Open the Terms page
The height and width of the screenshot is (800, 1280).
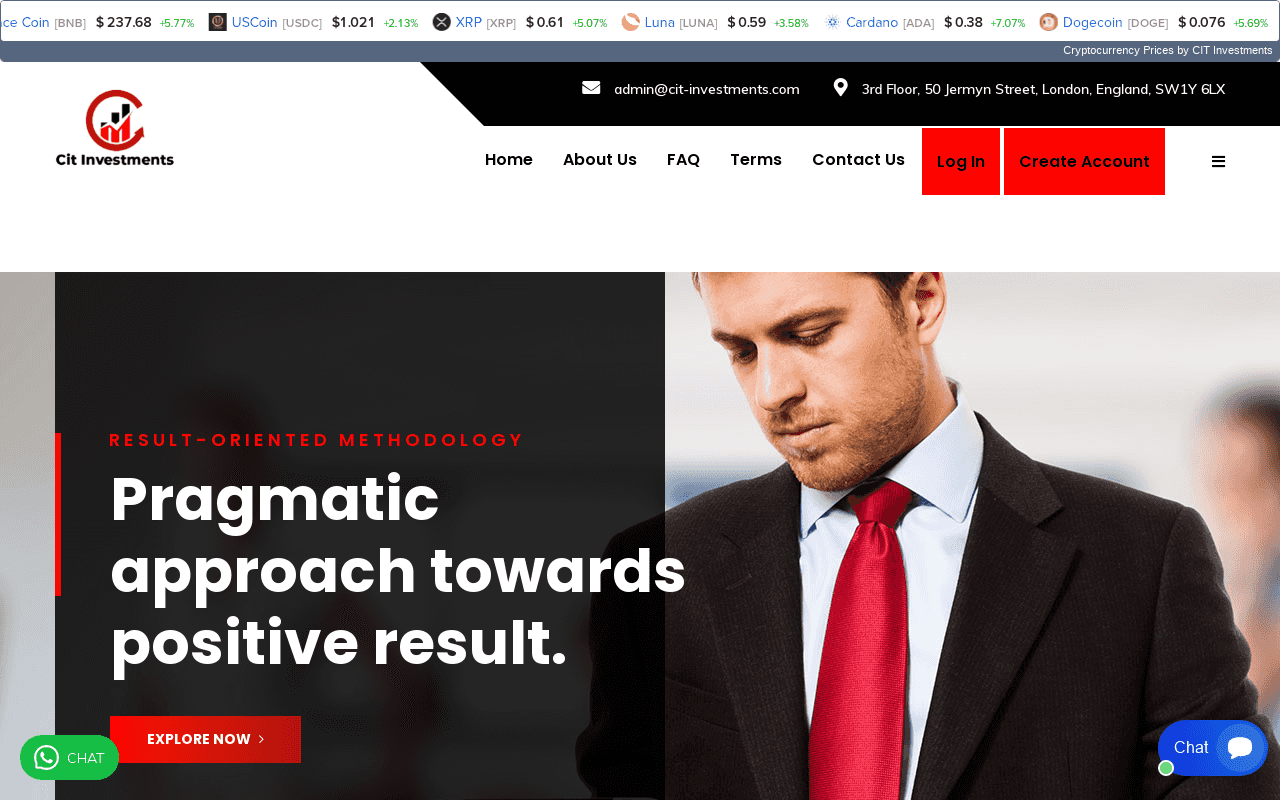pyautogui.click(x=756, y=160)
